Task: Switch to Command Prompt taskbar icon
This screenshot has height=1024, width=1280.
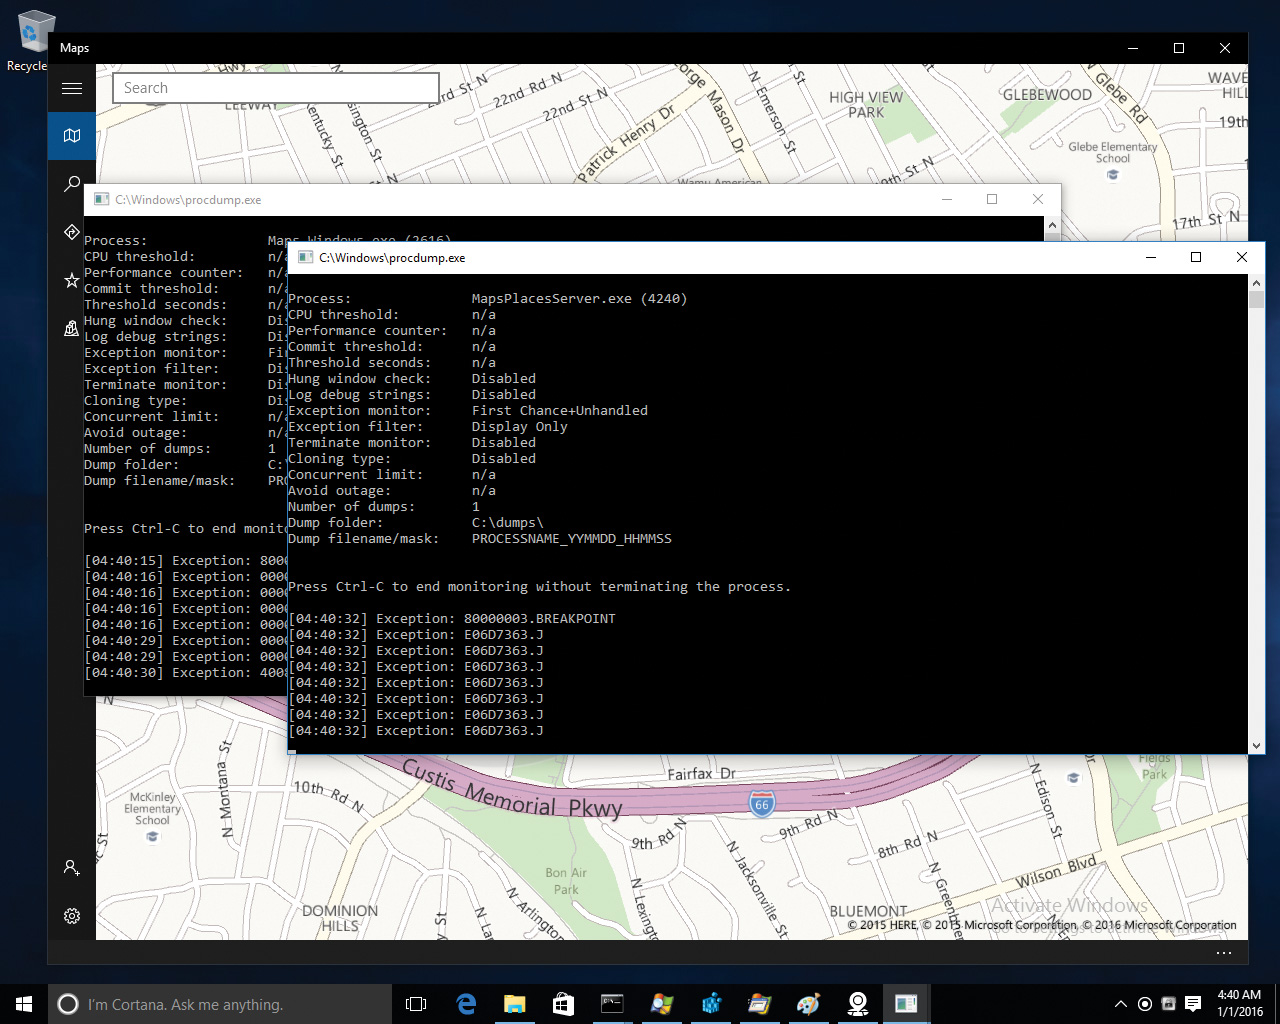Action: (612, 1004)
